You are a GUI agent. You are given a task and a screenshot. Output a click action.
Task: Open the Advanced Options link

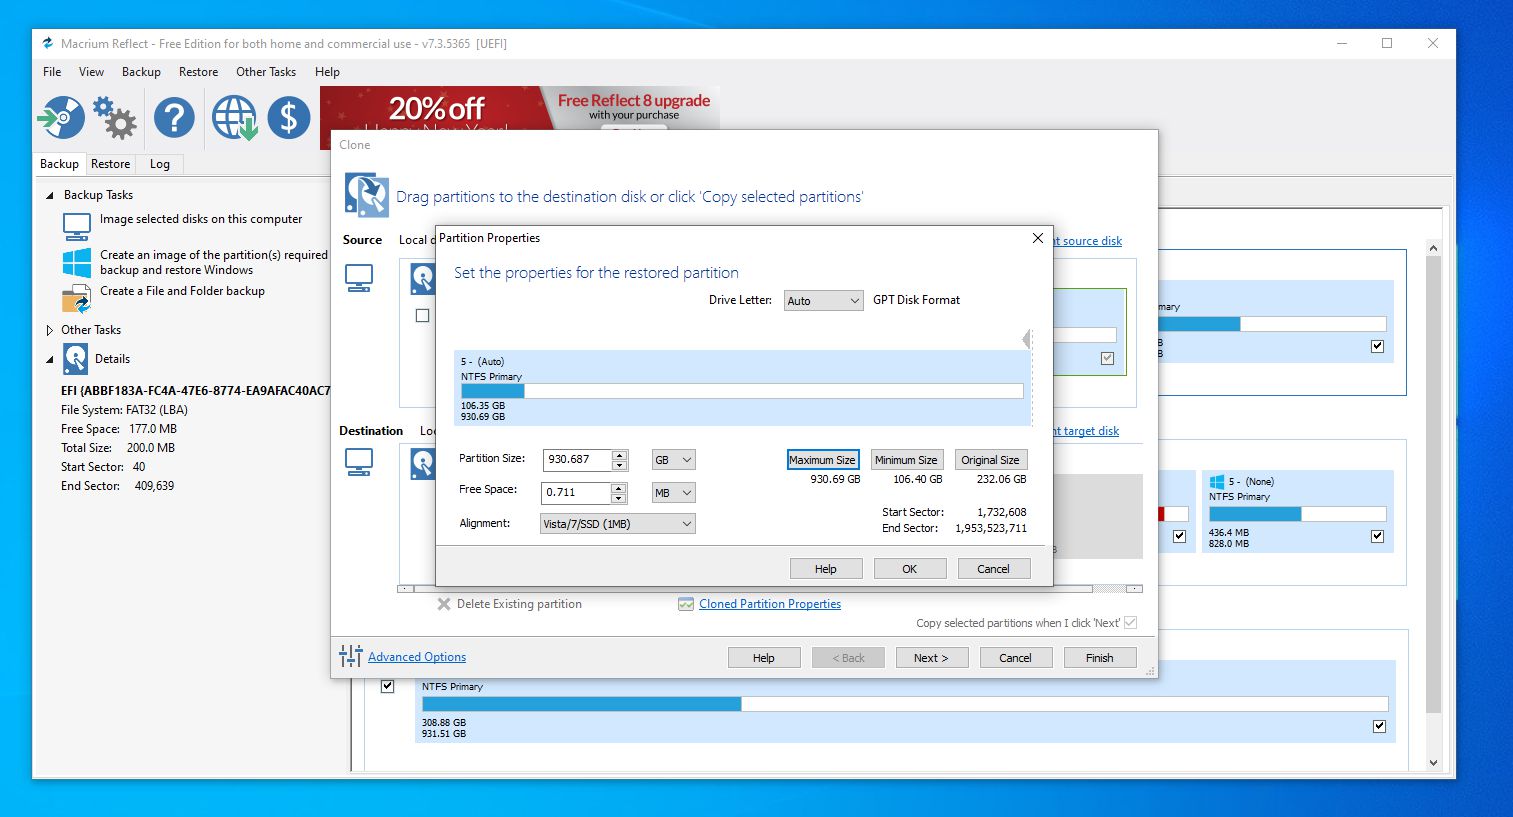[x=417, y=657]
